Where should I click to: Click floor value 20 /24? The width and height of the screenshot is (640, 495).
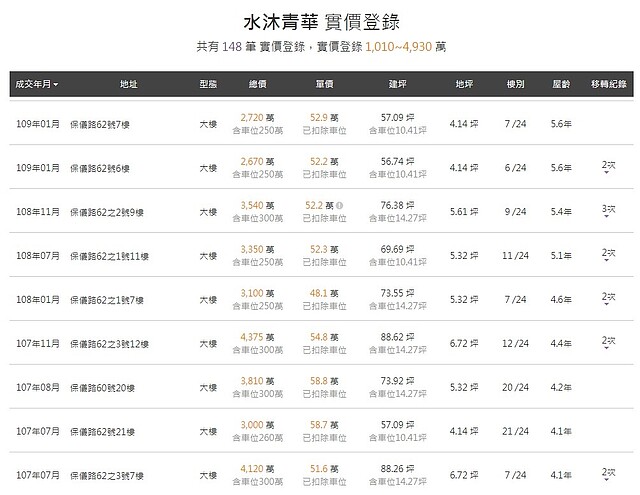(515, 387)
